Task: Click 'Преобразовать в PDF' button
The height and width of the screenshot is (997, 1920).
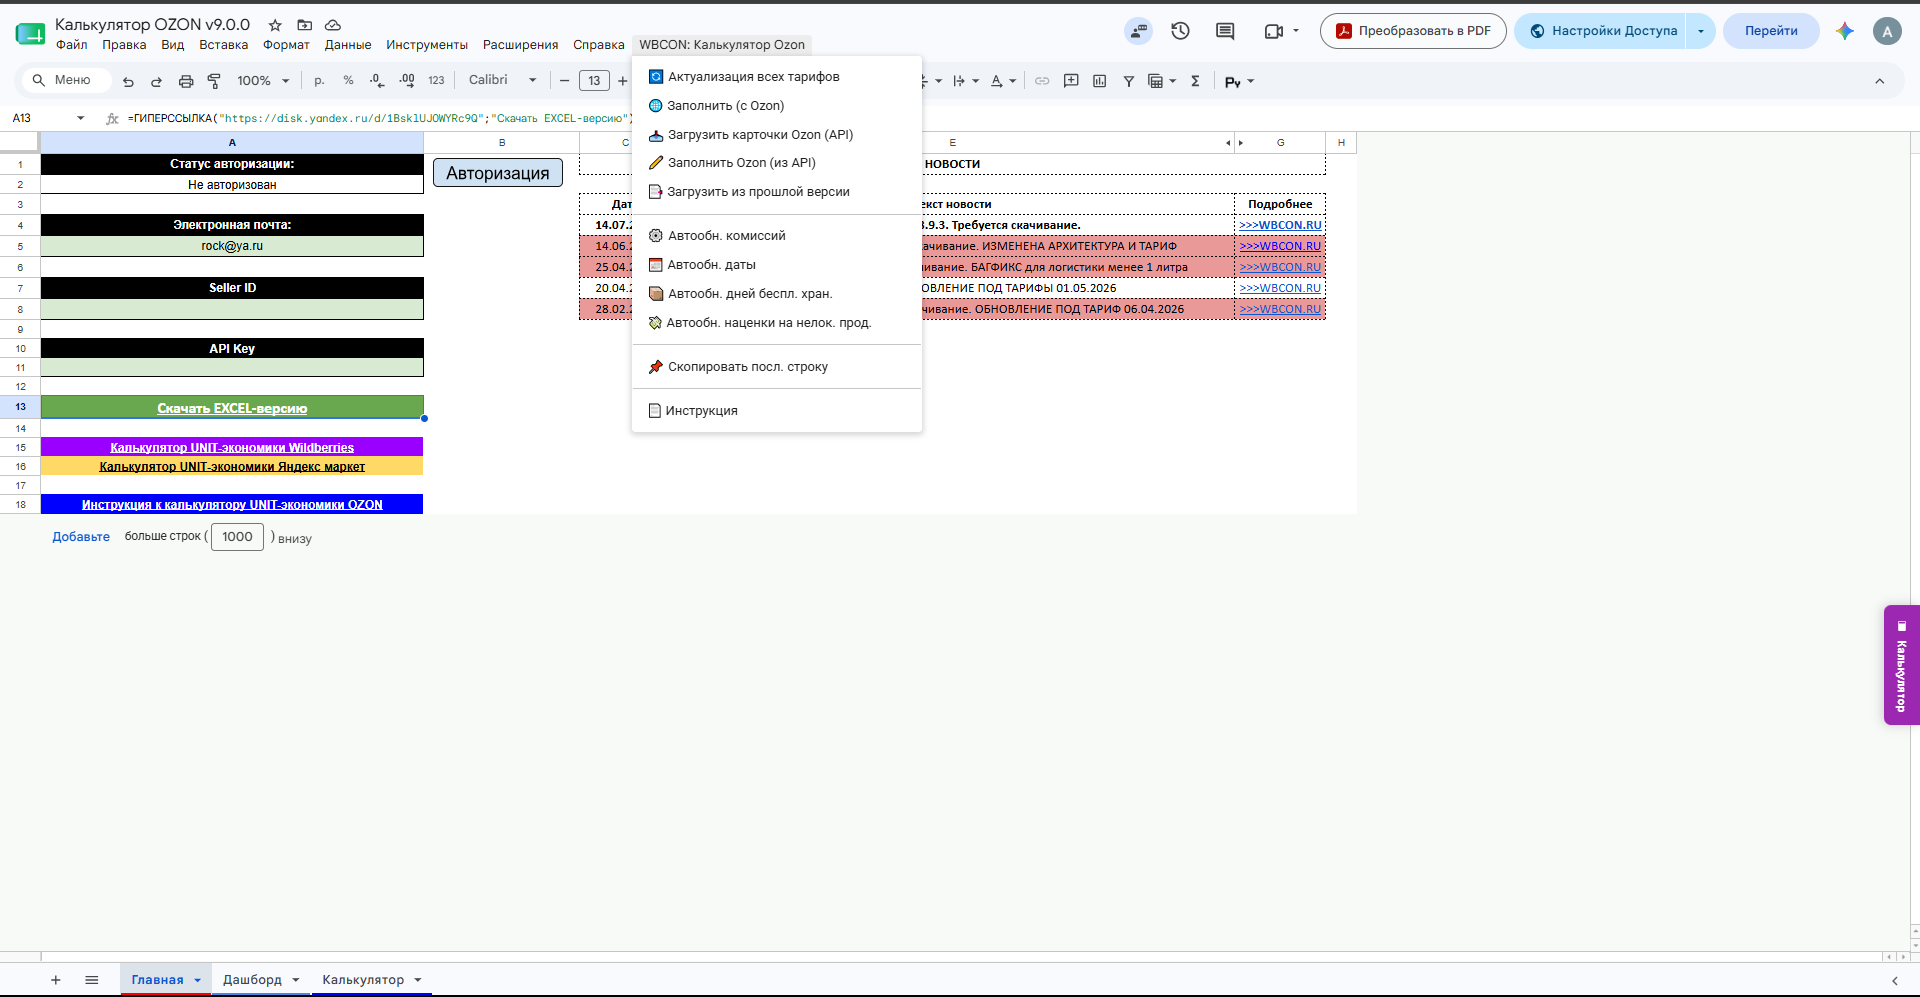Action: [1413, 31]
